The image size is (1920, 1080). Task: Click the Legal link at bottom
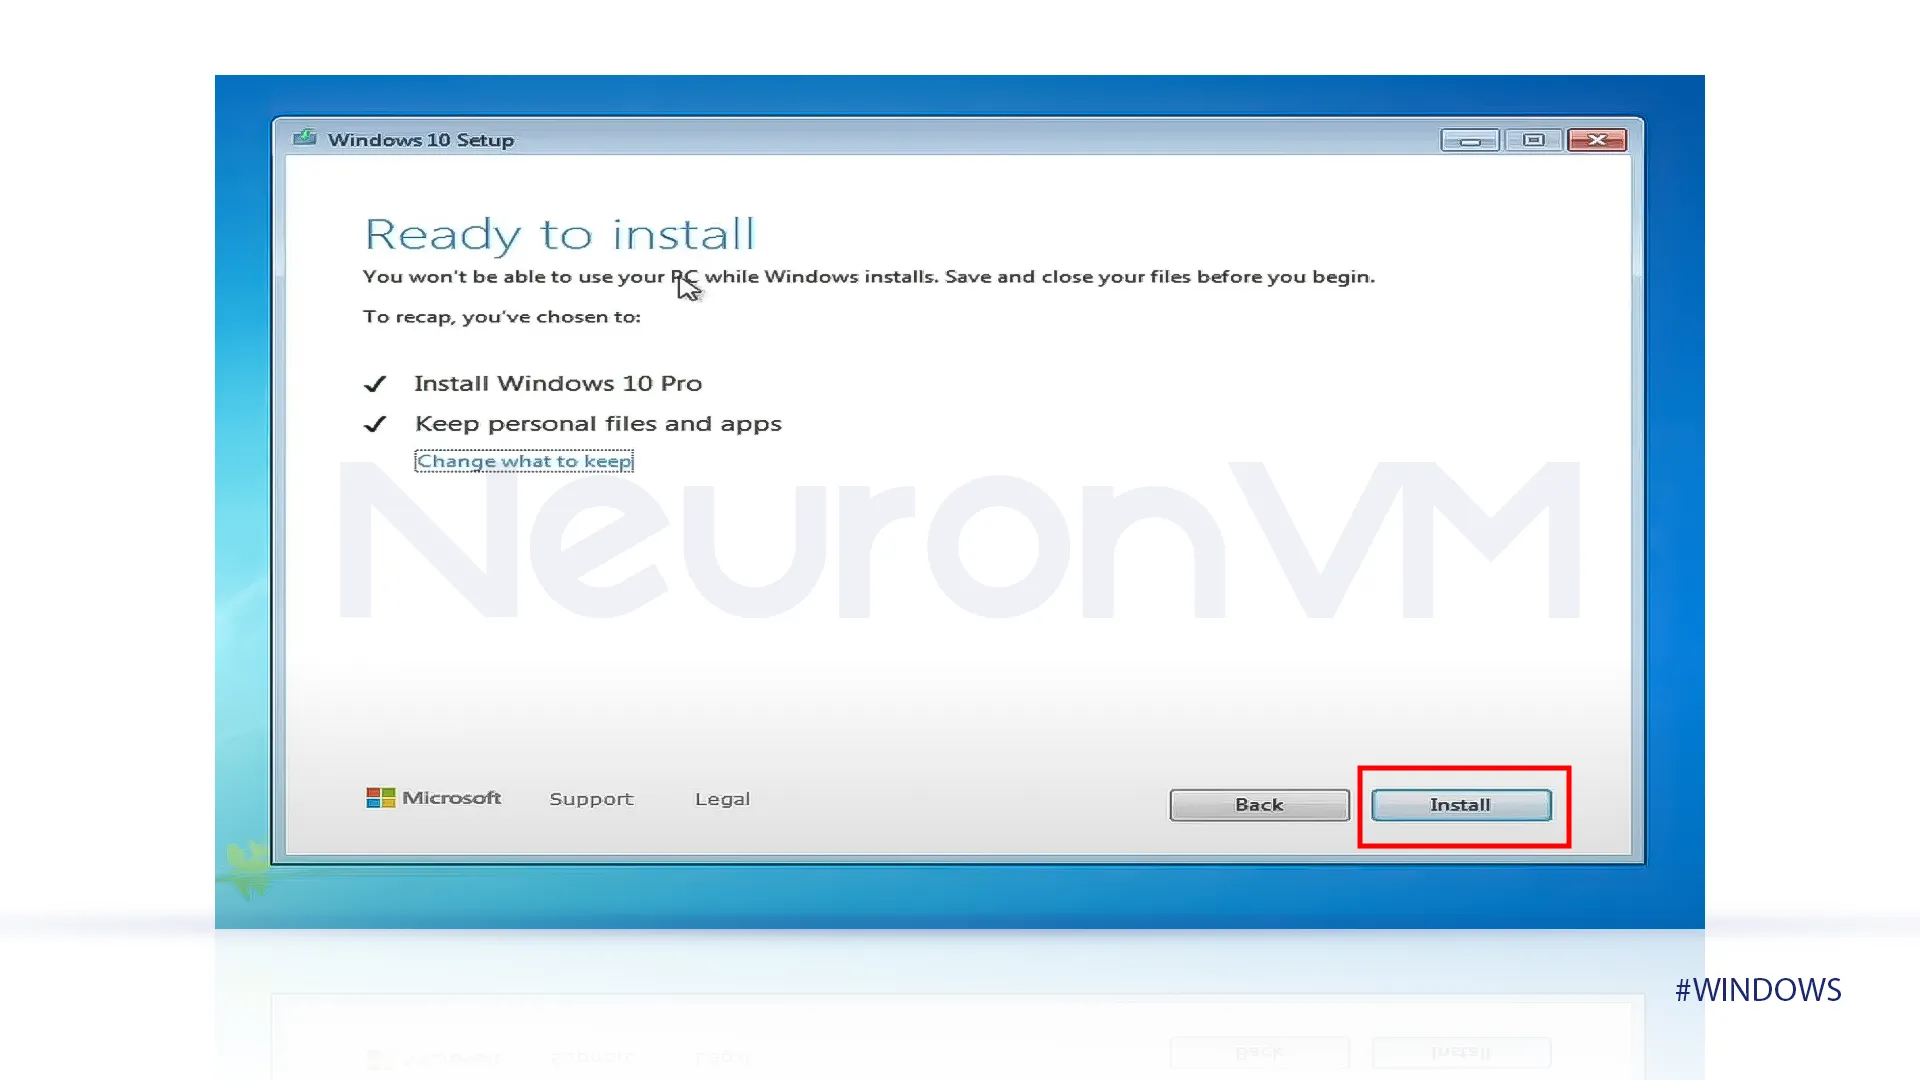tap(723, 798)
